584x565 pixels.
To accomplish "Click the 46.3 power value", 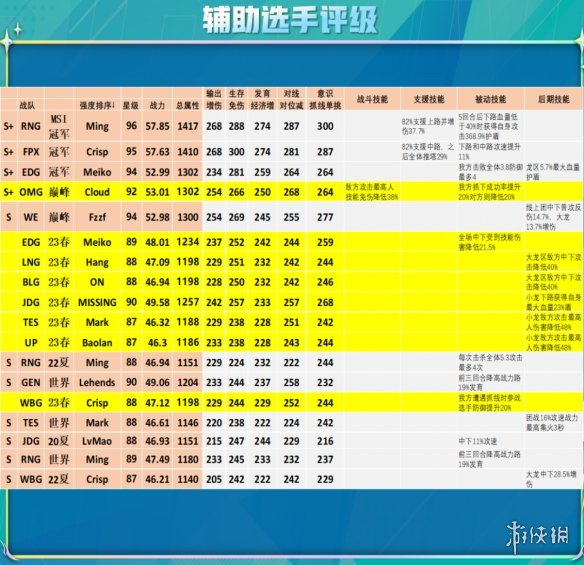I will pos(157,343).
